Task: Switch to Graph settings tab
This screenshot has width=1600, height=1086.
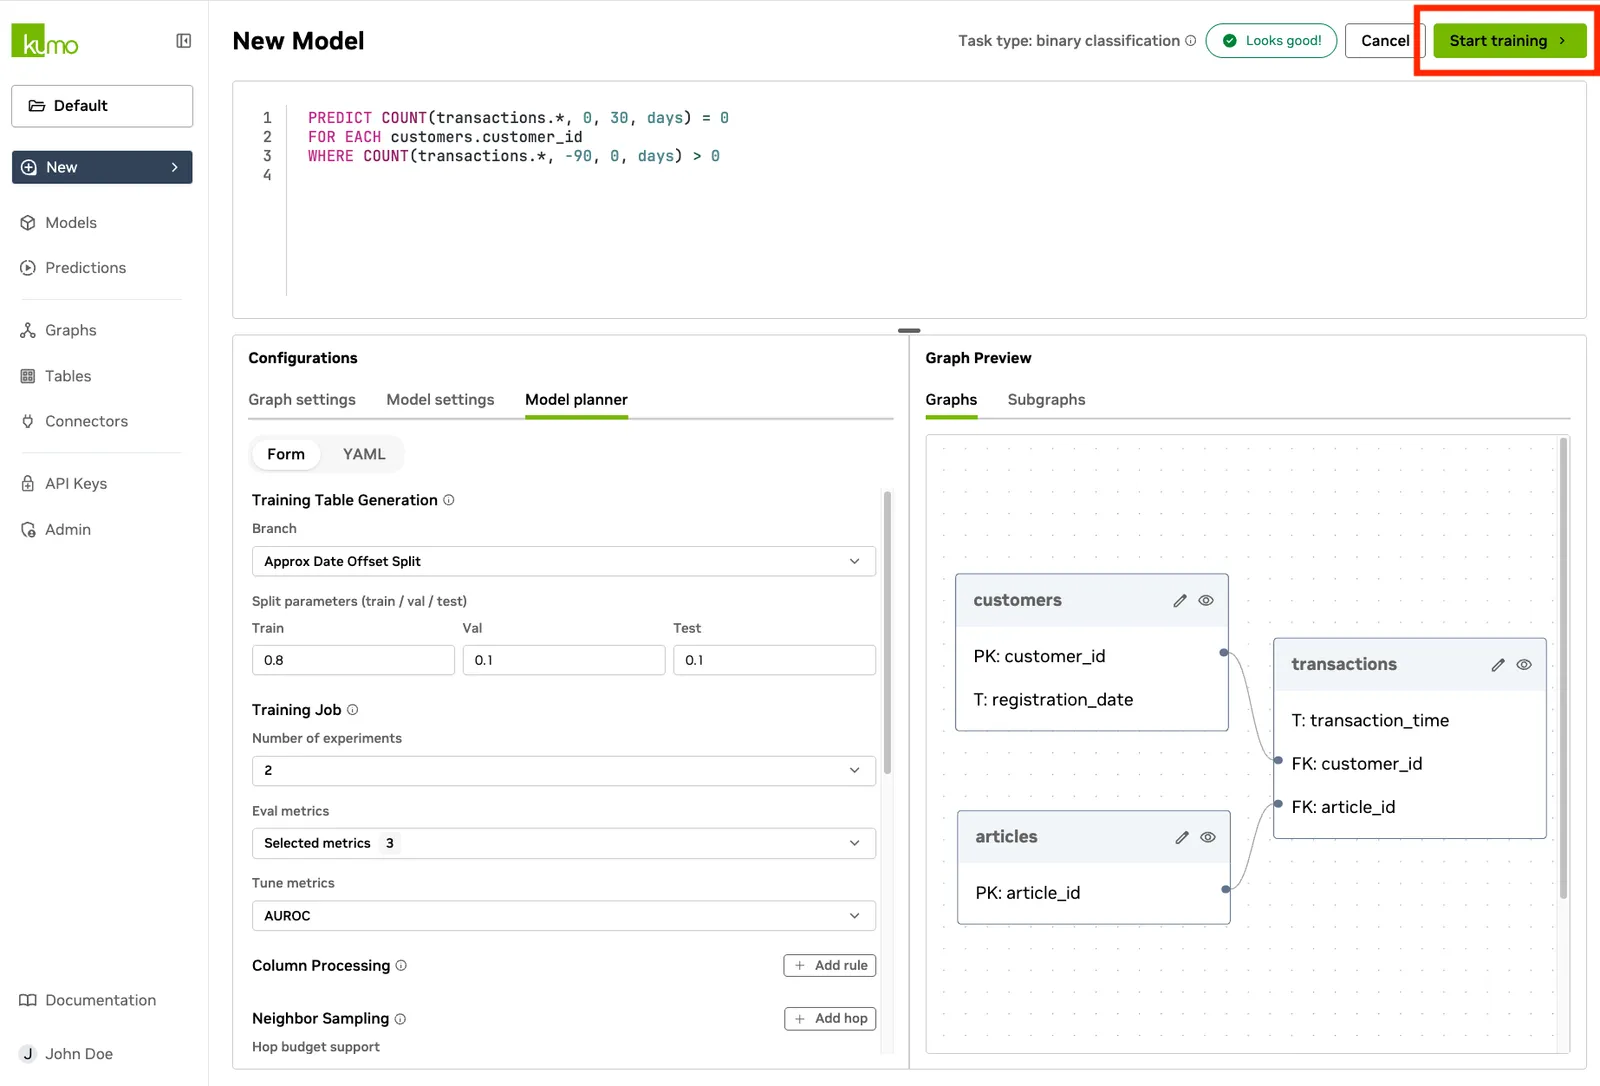Action: (x=302, y=400)
